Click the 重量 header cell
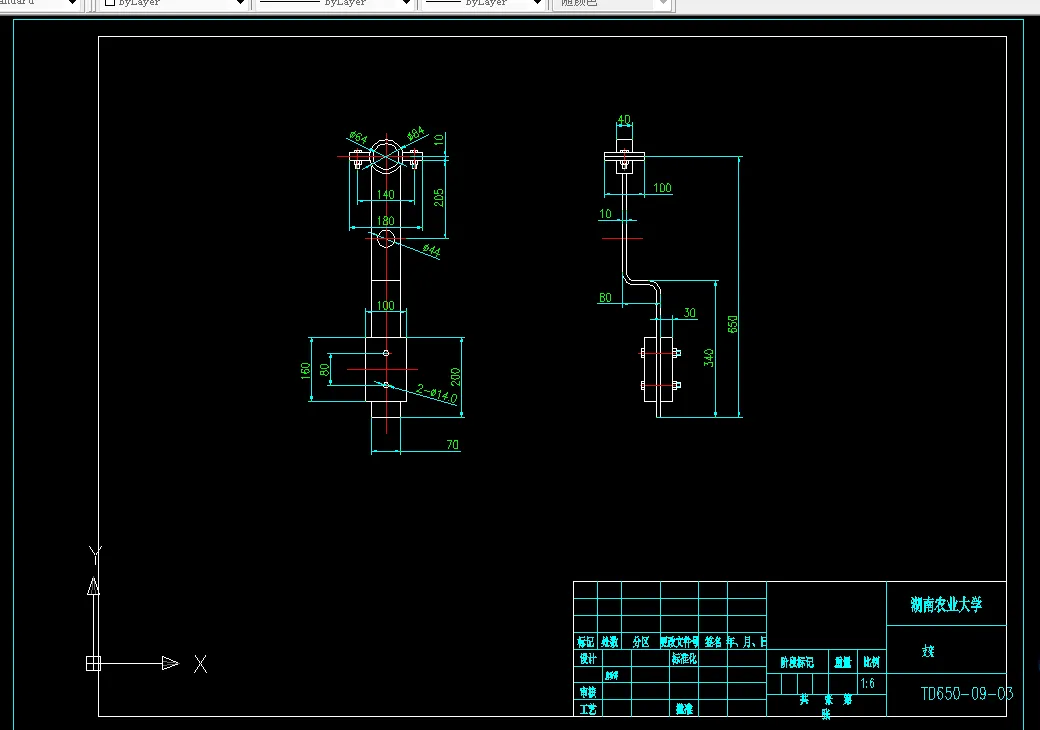The height and width of the screenshot is (730, 1040). click(842, 662)
